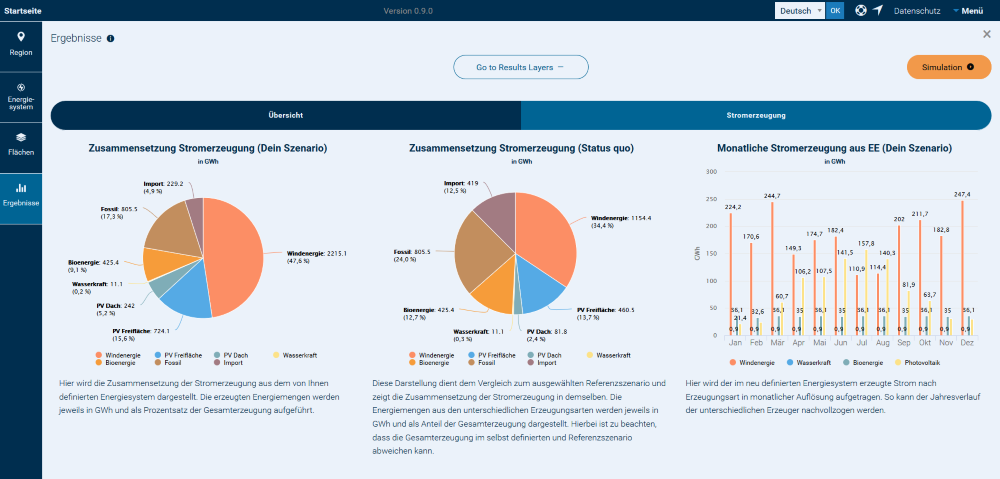Click Go to Results Layers button
The height and width of the screenshot is (479, 1000).
click(520, 67)
